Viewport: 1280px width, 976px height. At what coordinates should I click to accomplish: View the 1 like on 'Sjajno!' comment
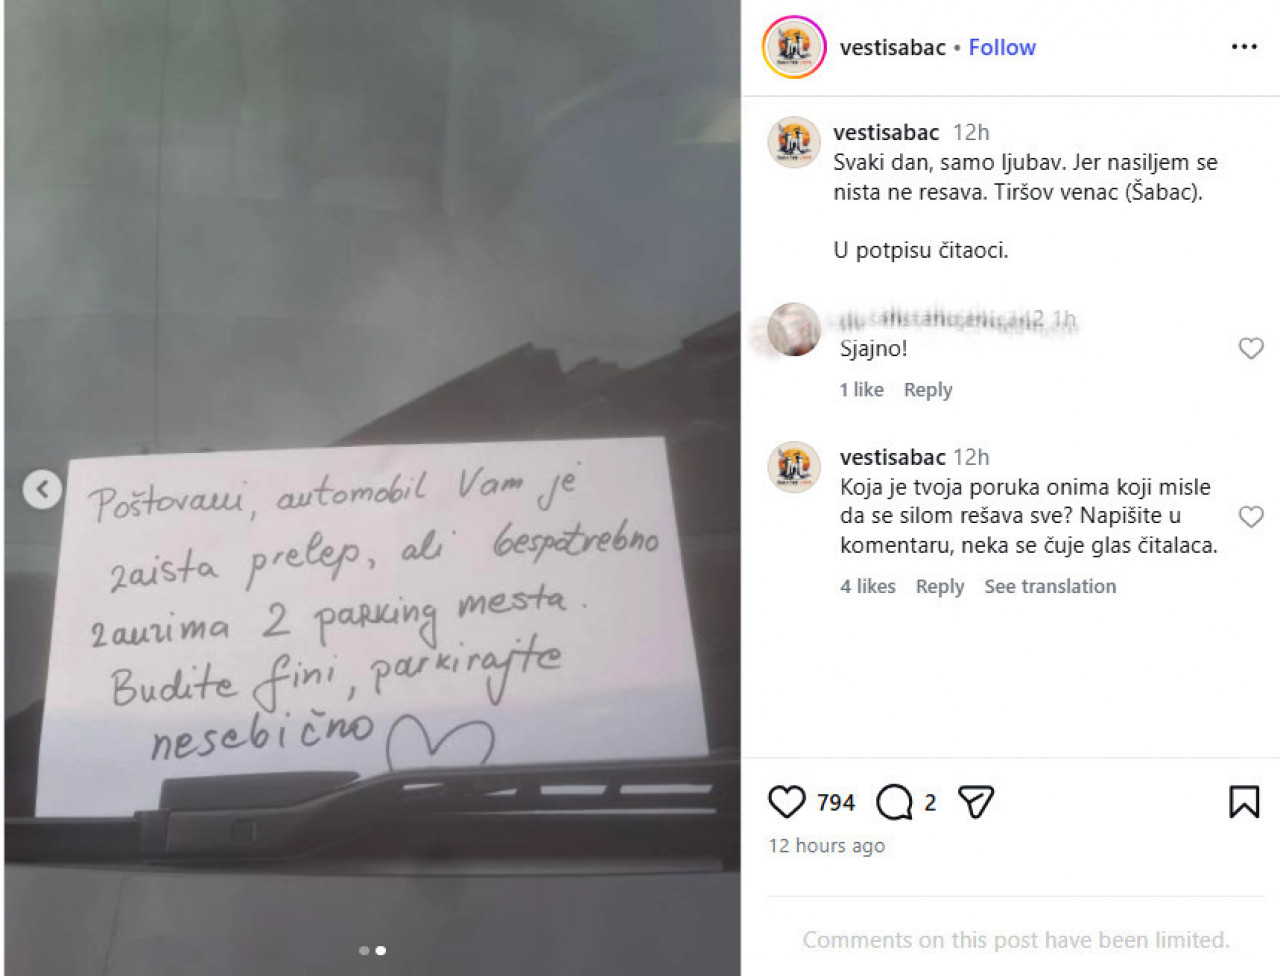tap(862, 390)
